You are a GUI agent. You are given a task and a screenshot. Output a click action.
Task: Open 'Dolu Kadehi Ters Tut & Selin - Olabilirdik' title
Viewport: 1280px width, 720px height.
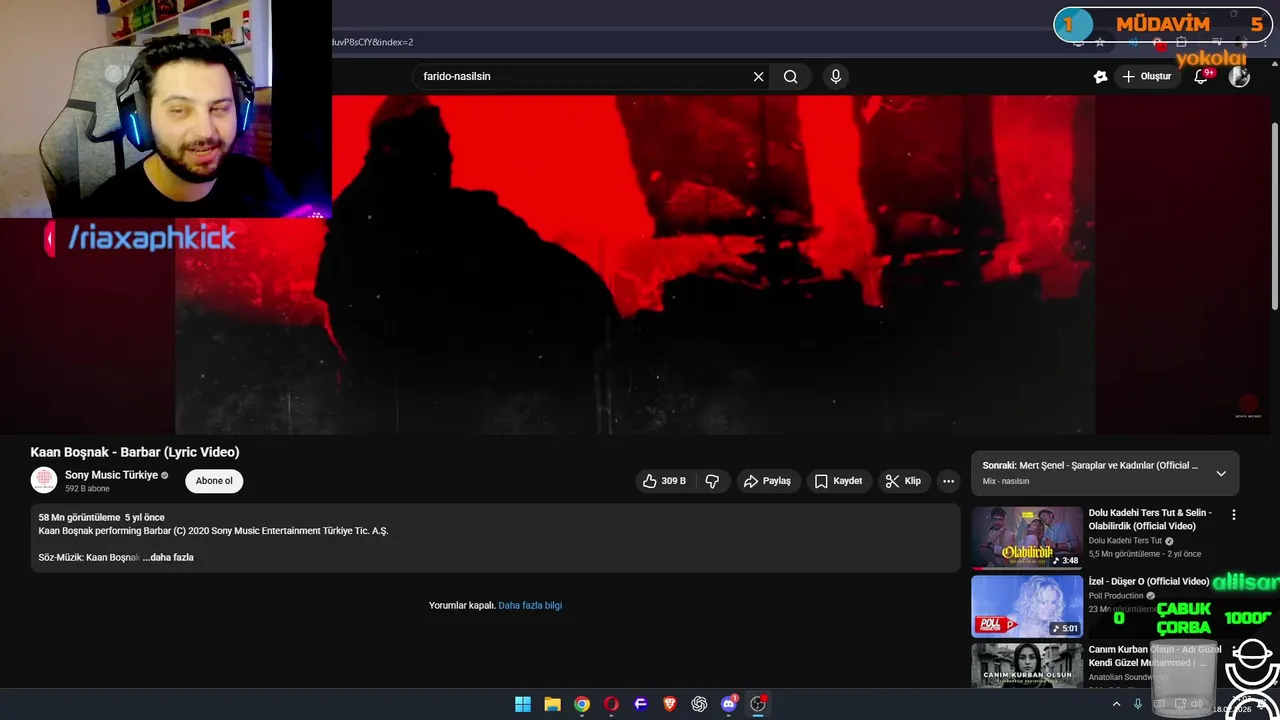[x=1150, y=519]
